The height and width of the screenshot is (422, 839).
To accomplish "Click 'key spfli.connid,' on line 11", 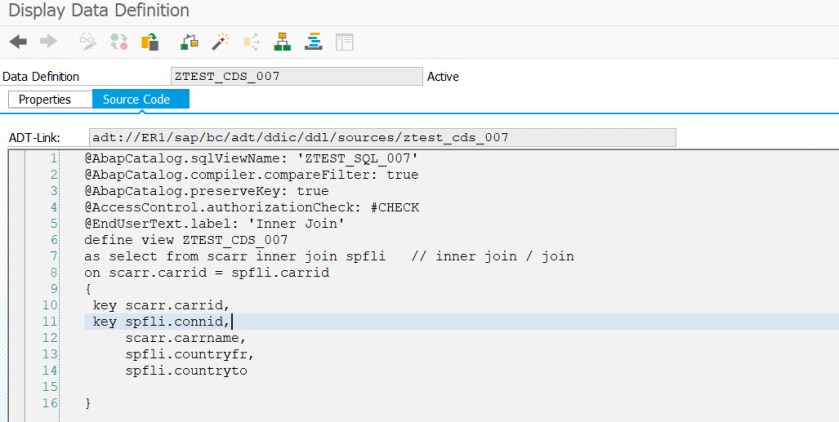I will tap(161, 322).
